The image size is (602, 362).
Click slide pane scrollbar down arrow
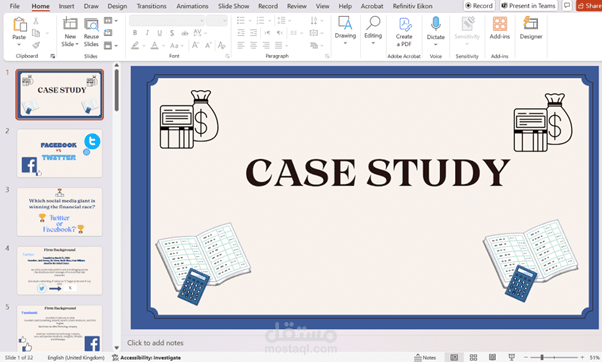coord(117,348)
